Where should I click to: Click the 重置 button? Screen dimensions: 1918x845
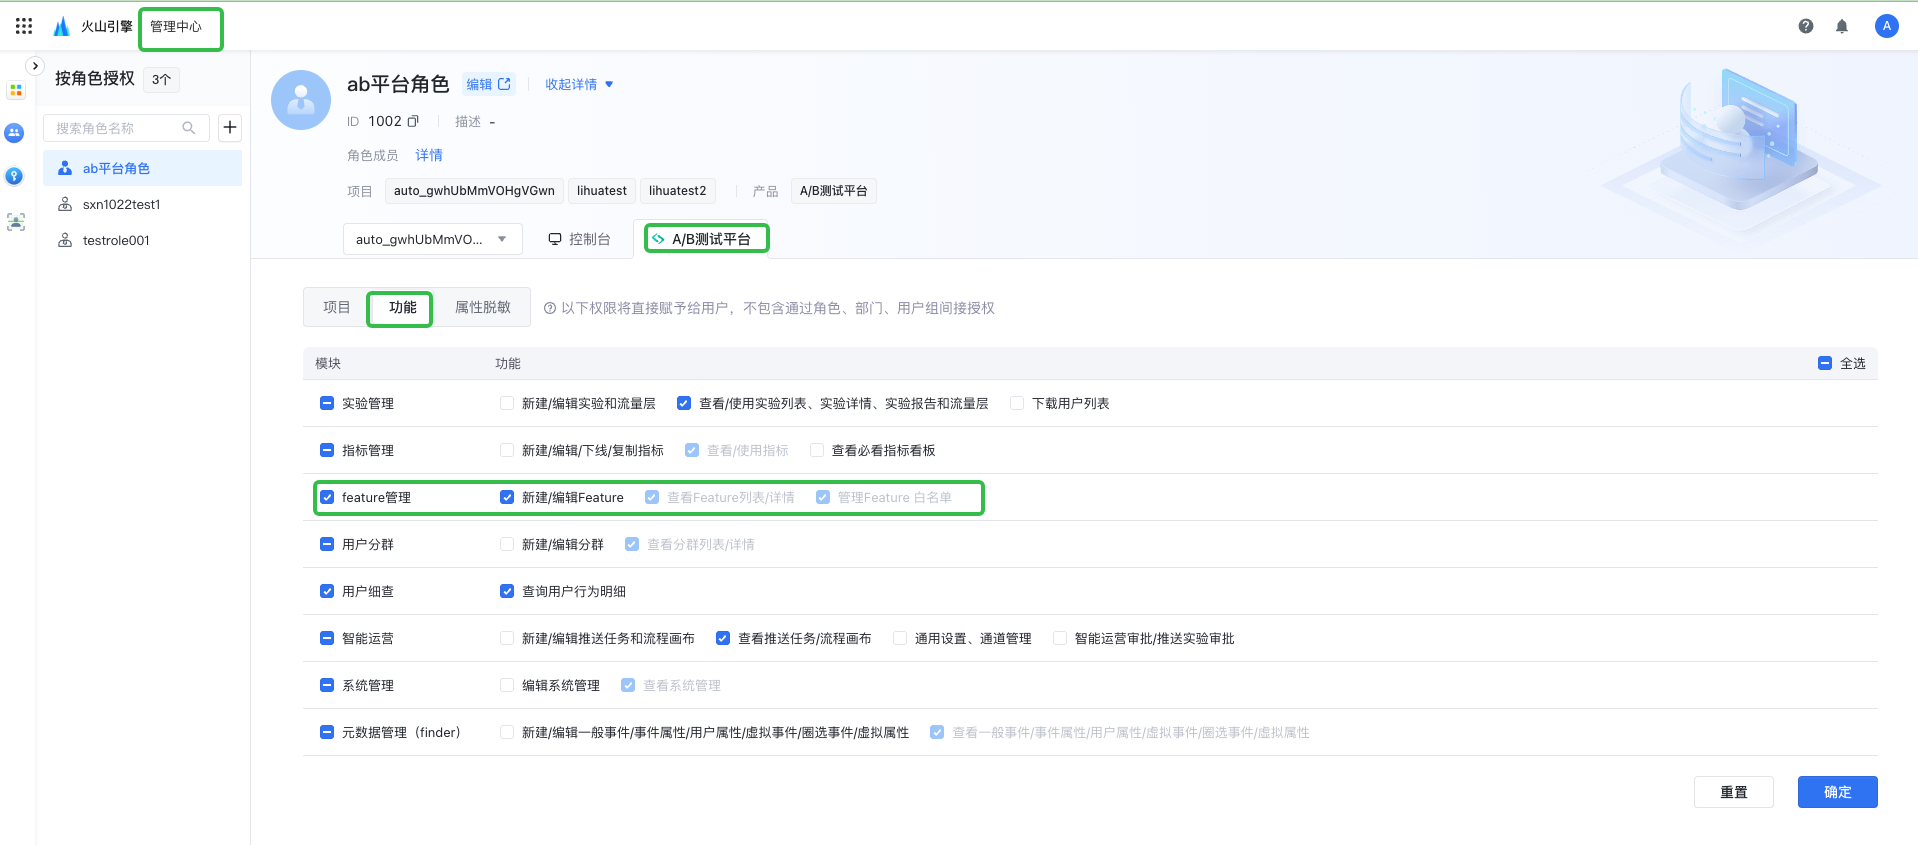tap(1733, 792)
